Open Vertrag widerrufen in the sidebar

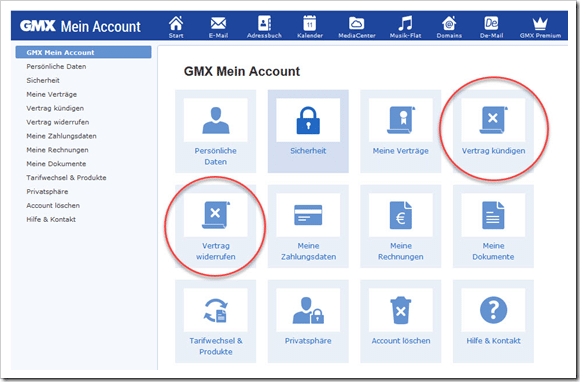click(58, 122)
